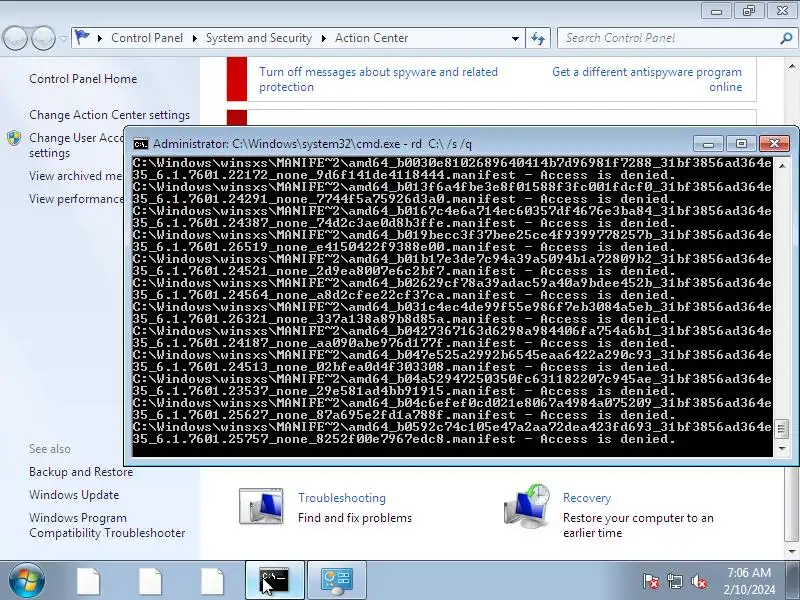Click console line ending 8252f00e7967edc8.manifest
This screenshot has height=600, width=800.
(x=404, y=439)
